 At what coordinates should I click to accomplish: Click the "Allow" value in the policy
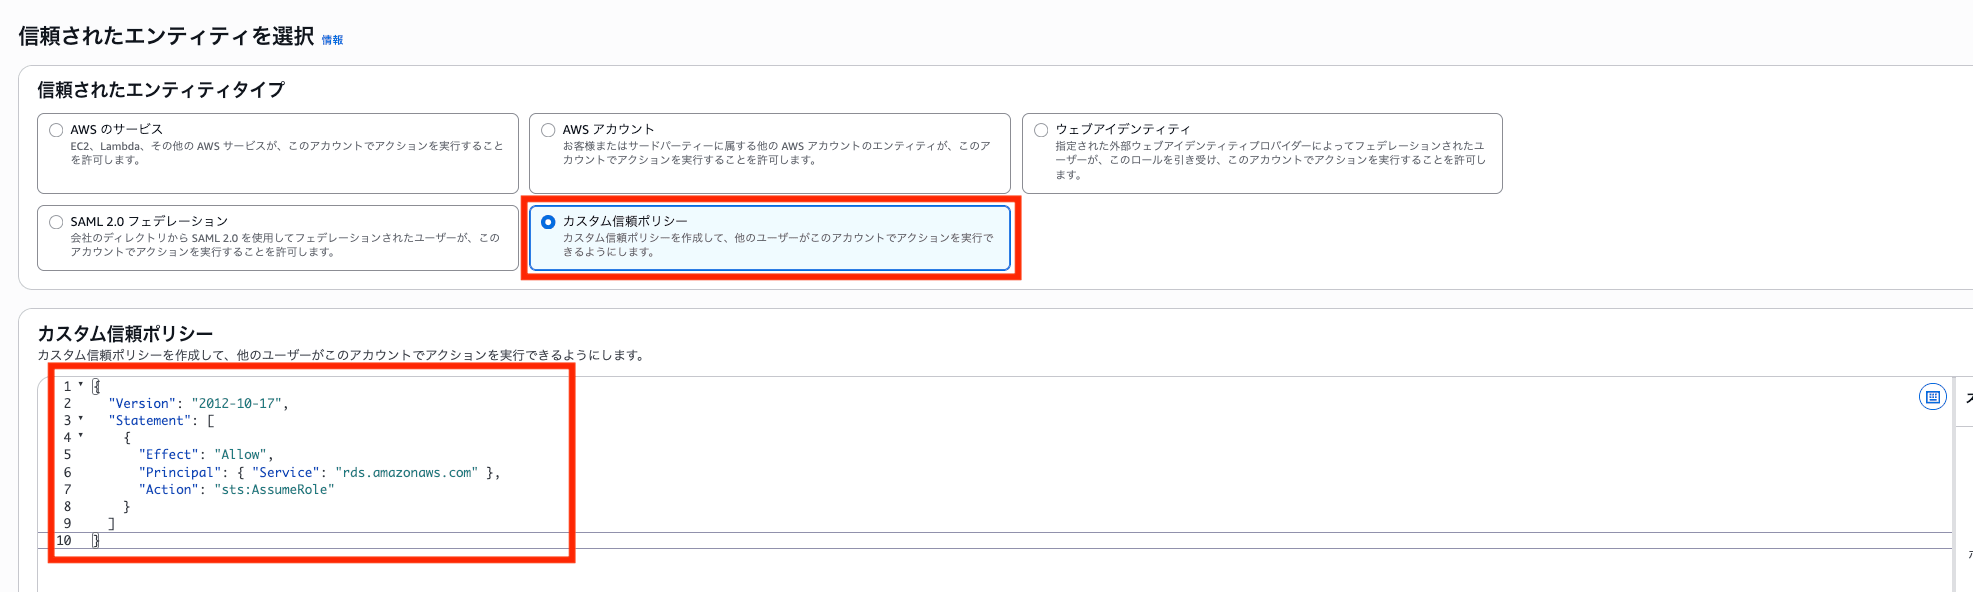[x=240, y=455]
